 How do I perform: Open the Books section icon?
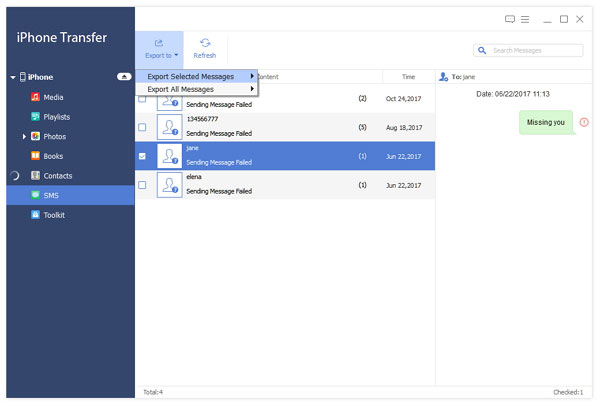(x=35, y=155)
